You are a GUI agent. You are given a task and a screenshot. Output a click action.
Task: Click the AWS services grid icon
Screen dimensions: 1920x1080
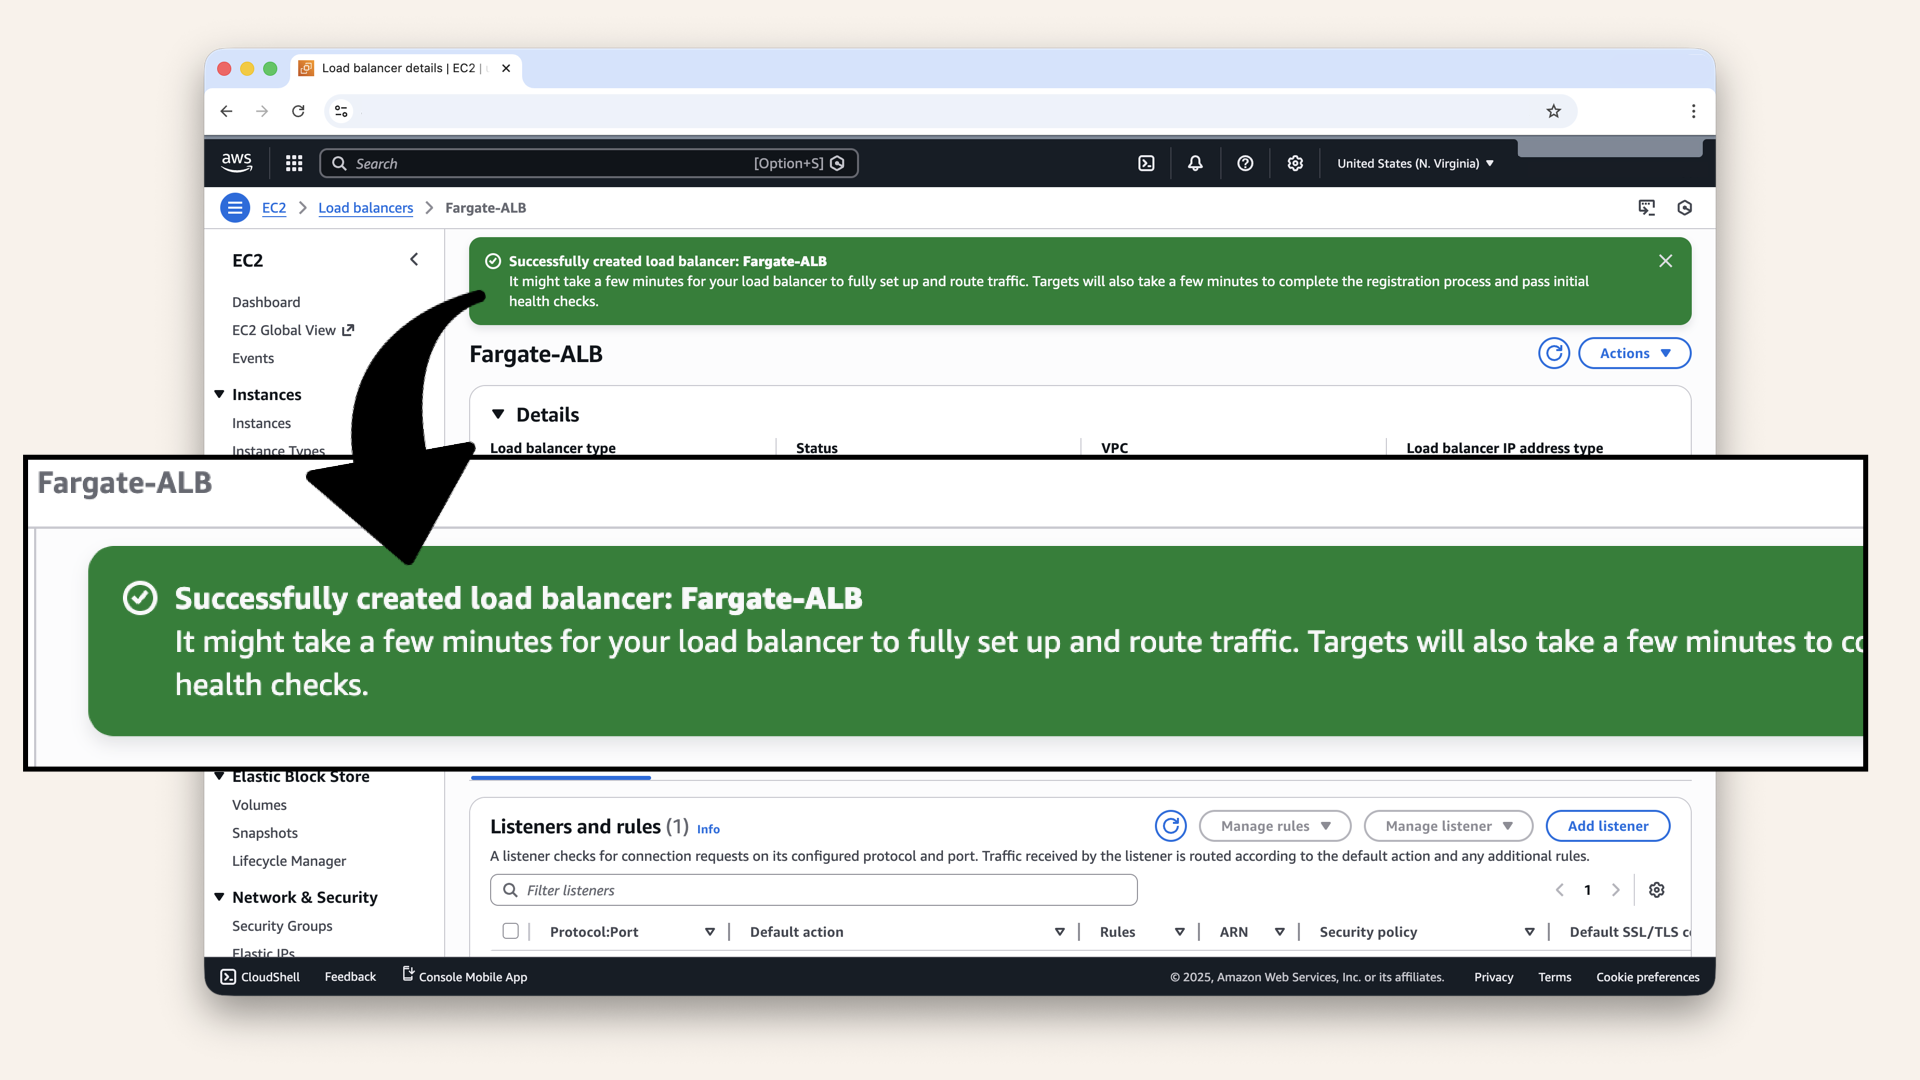click(x=293, y=162)
